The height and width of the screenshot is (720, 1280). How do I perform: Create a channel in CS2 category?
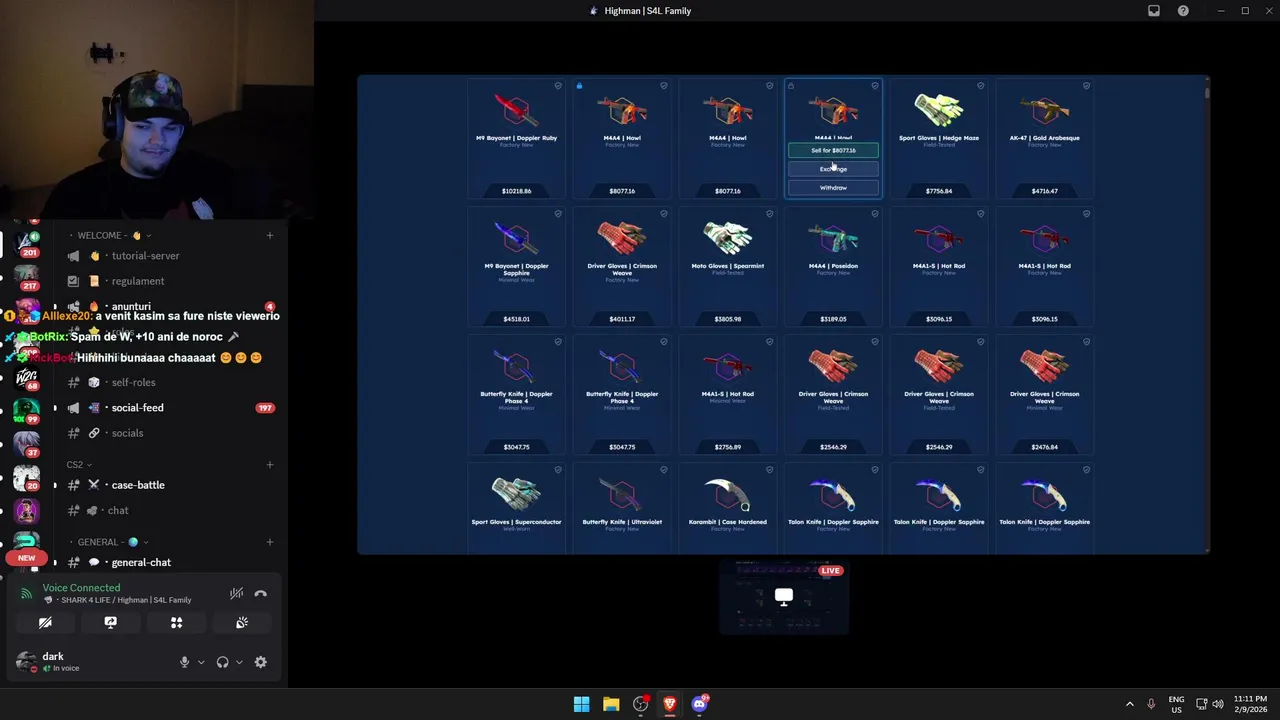(x=269, y=464)
